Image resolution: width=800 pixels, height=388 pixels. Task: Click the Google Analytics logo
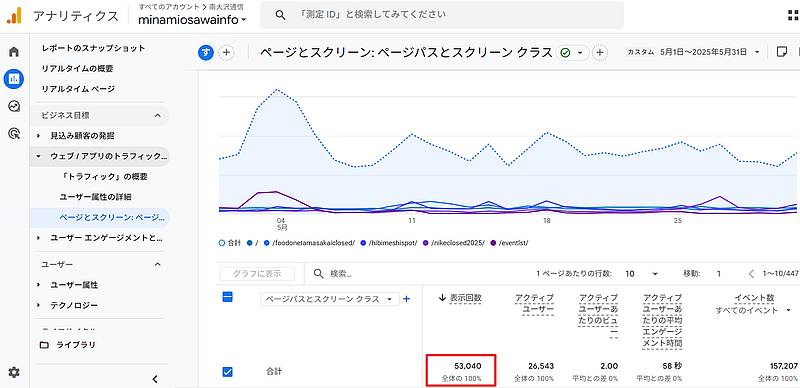point(14,15)
